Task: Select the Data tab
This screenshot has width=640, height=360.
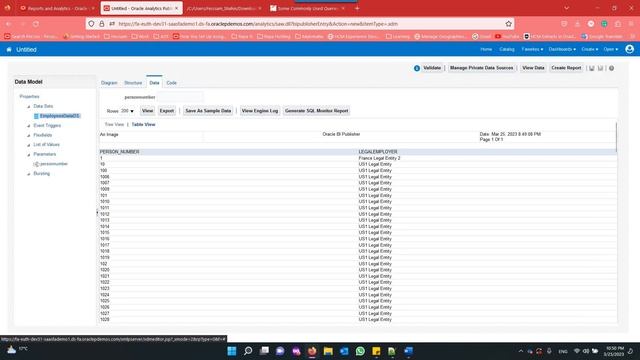Action: point(154,83)
